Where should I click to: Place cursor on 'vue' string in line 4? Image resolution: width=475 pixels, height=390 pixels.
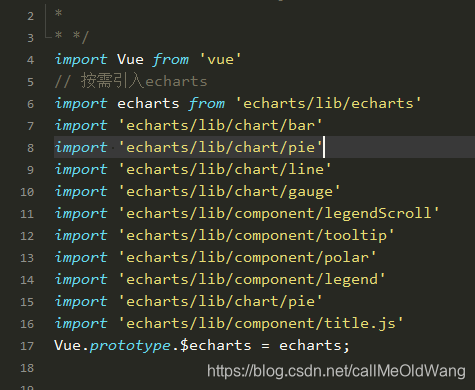220,60
